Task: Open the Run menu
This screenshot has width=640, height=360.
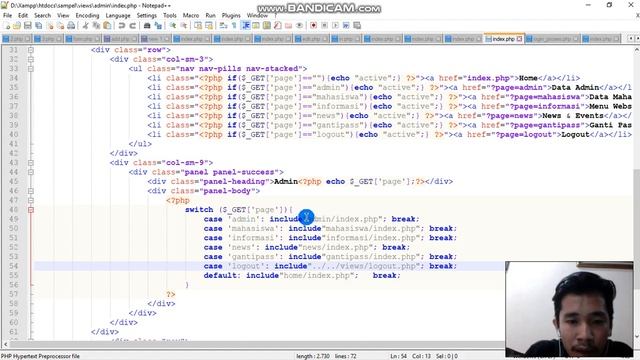Action: click(211, 16)
